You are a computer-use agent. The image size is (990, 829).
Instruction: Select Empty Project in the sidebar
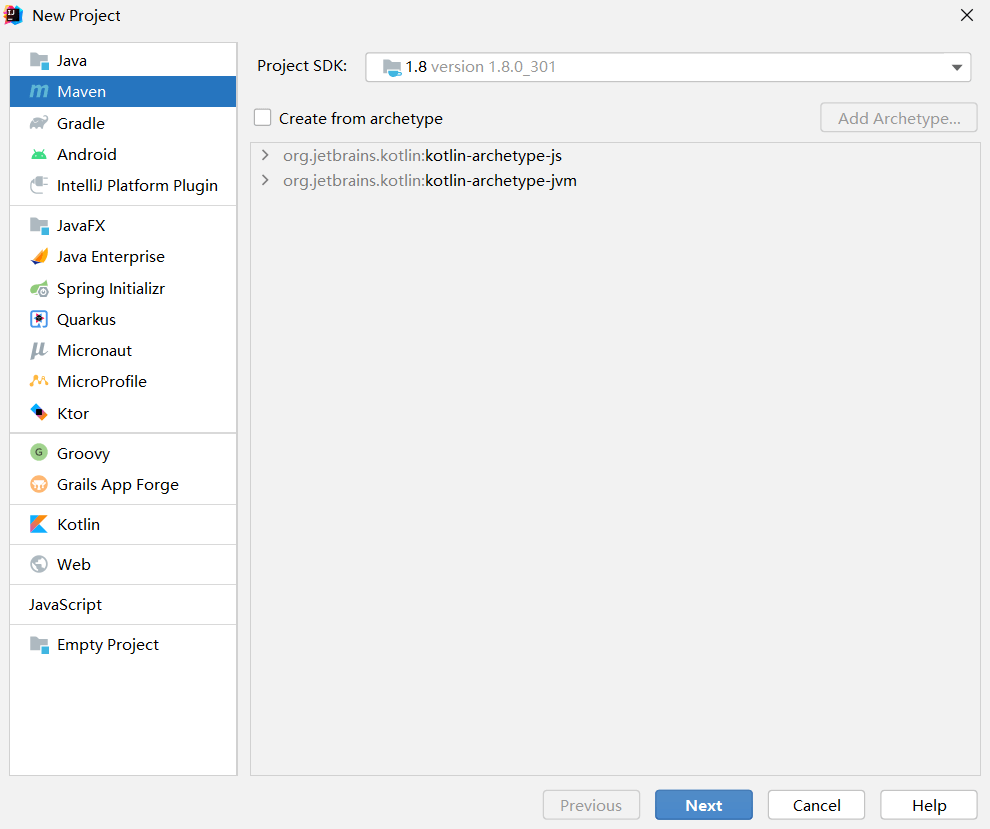[x=106, y=644]
